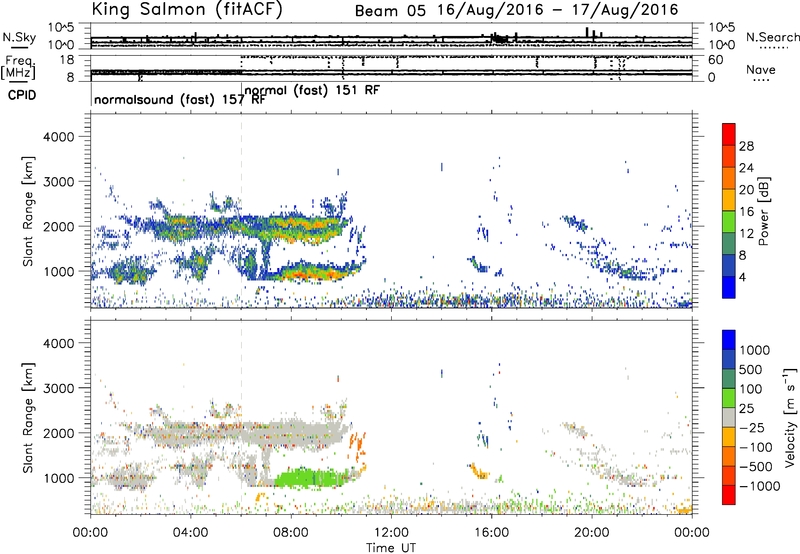Click the green velocity patch near 08:00–10:00
This screenshot has width=800, height=554.
311,479
